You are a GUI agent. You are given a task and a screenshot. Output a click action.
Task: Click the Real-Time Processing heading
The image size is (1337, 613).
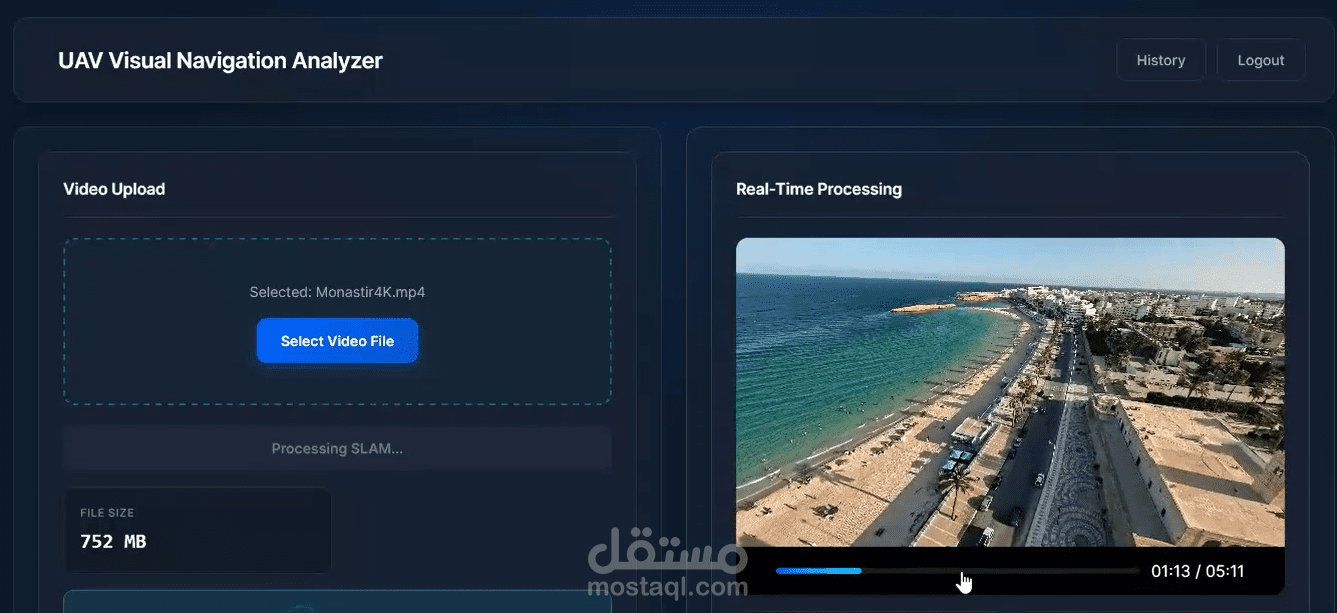click(x=819, y=189)
